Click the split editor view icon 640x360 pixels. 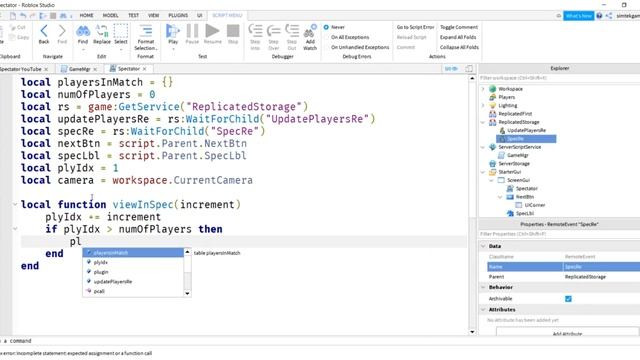pos(469,69)
